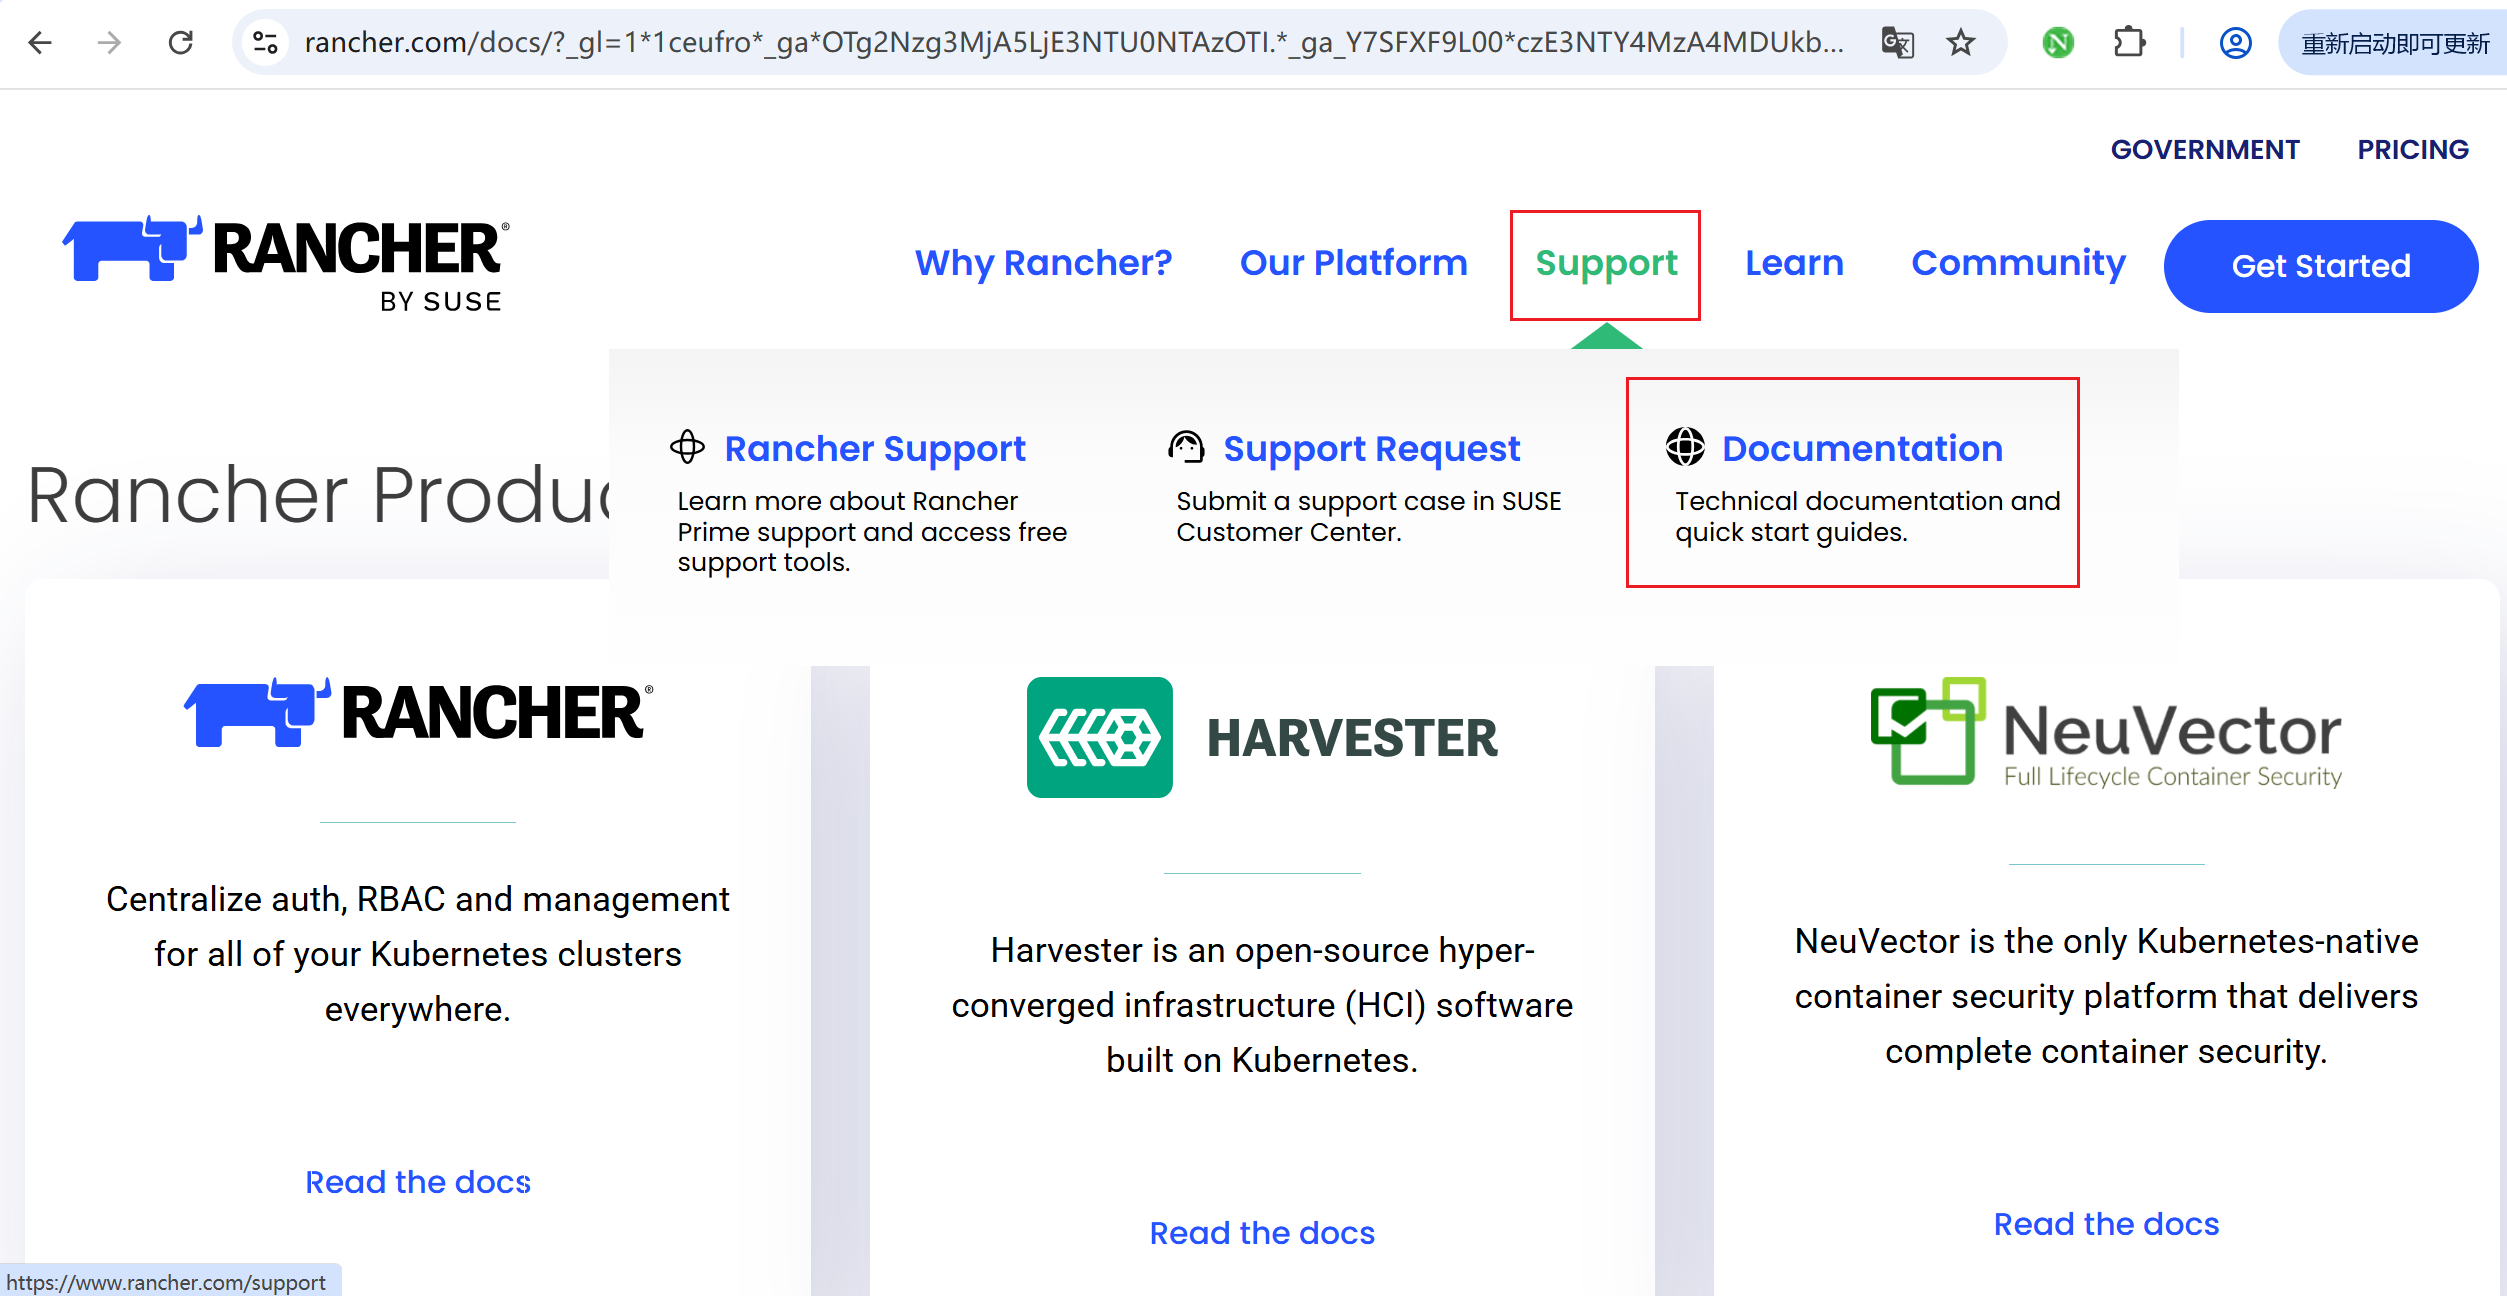Click the Documentation globe icon
2507x1296 pixels.
tap(1685, 447)
